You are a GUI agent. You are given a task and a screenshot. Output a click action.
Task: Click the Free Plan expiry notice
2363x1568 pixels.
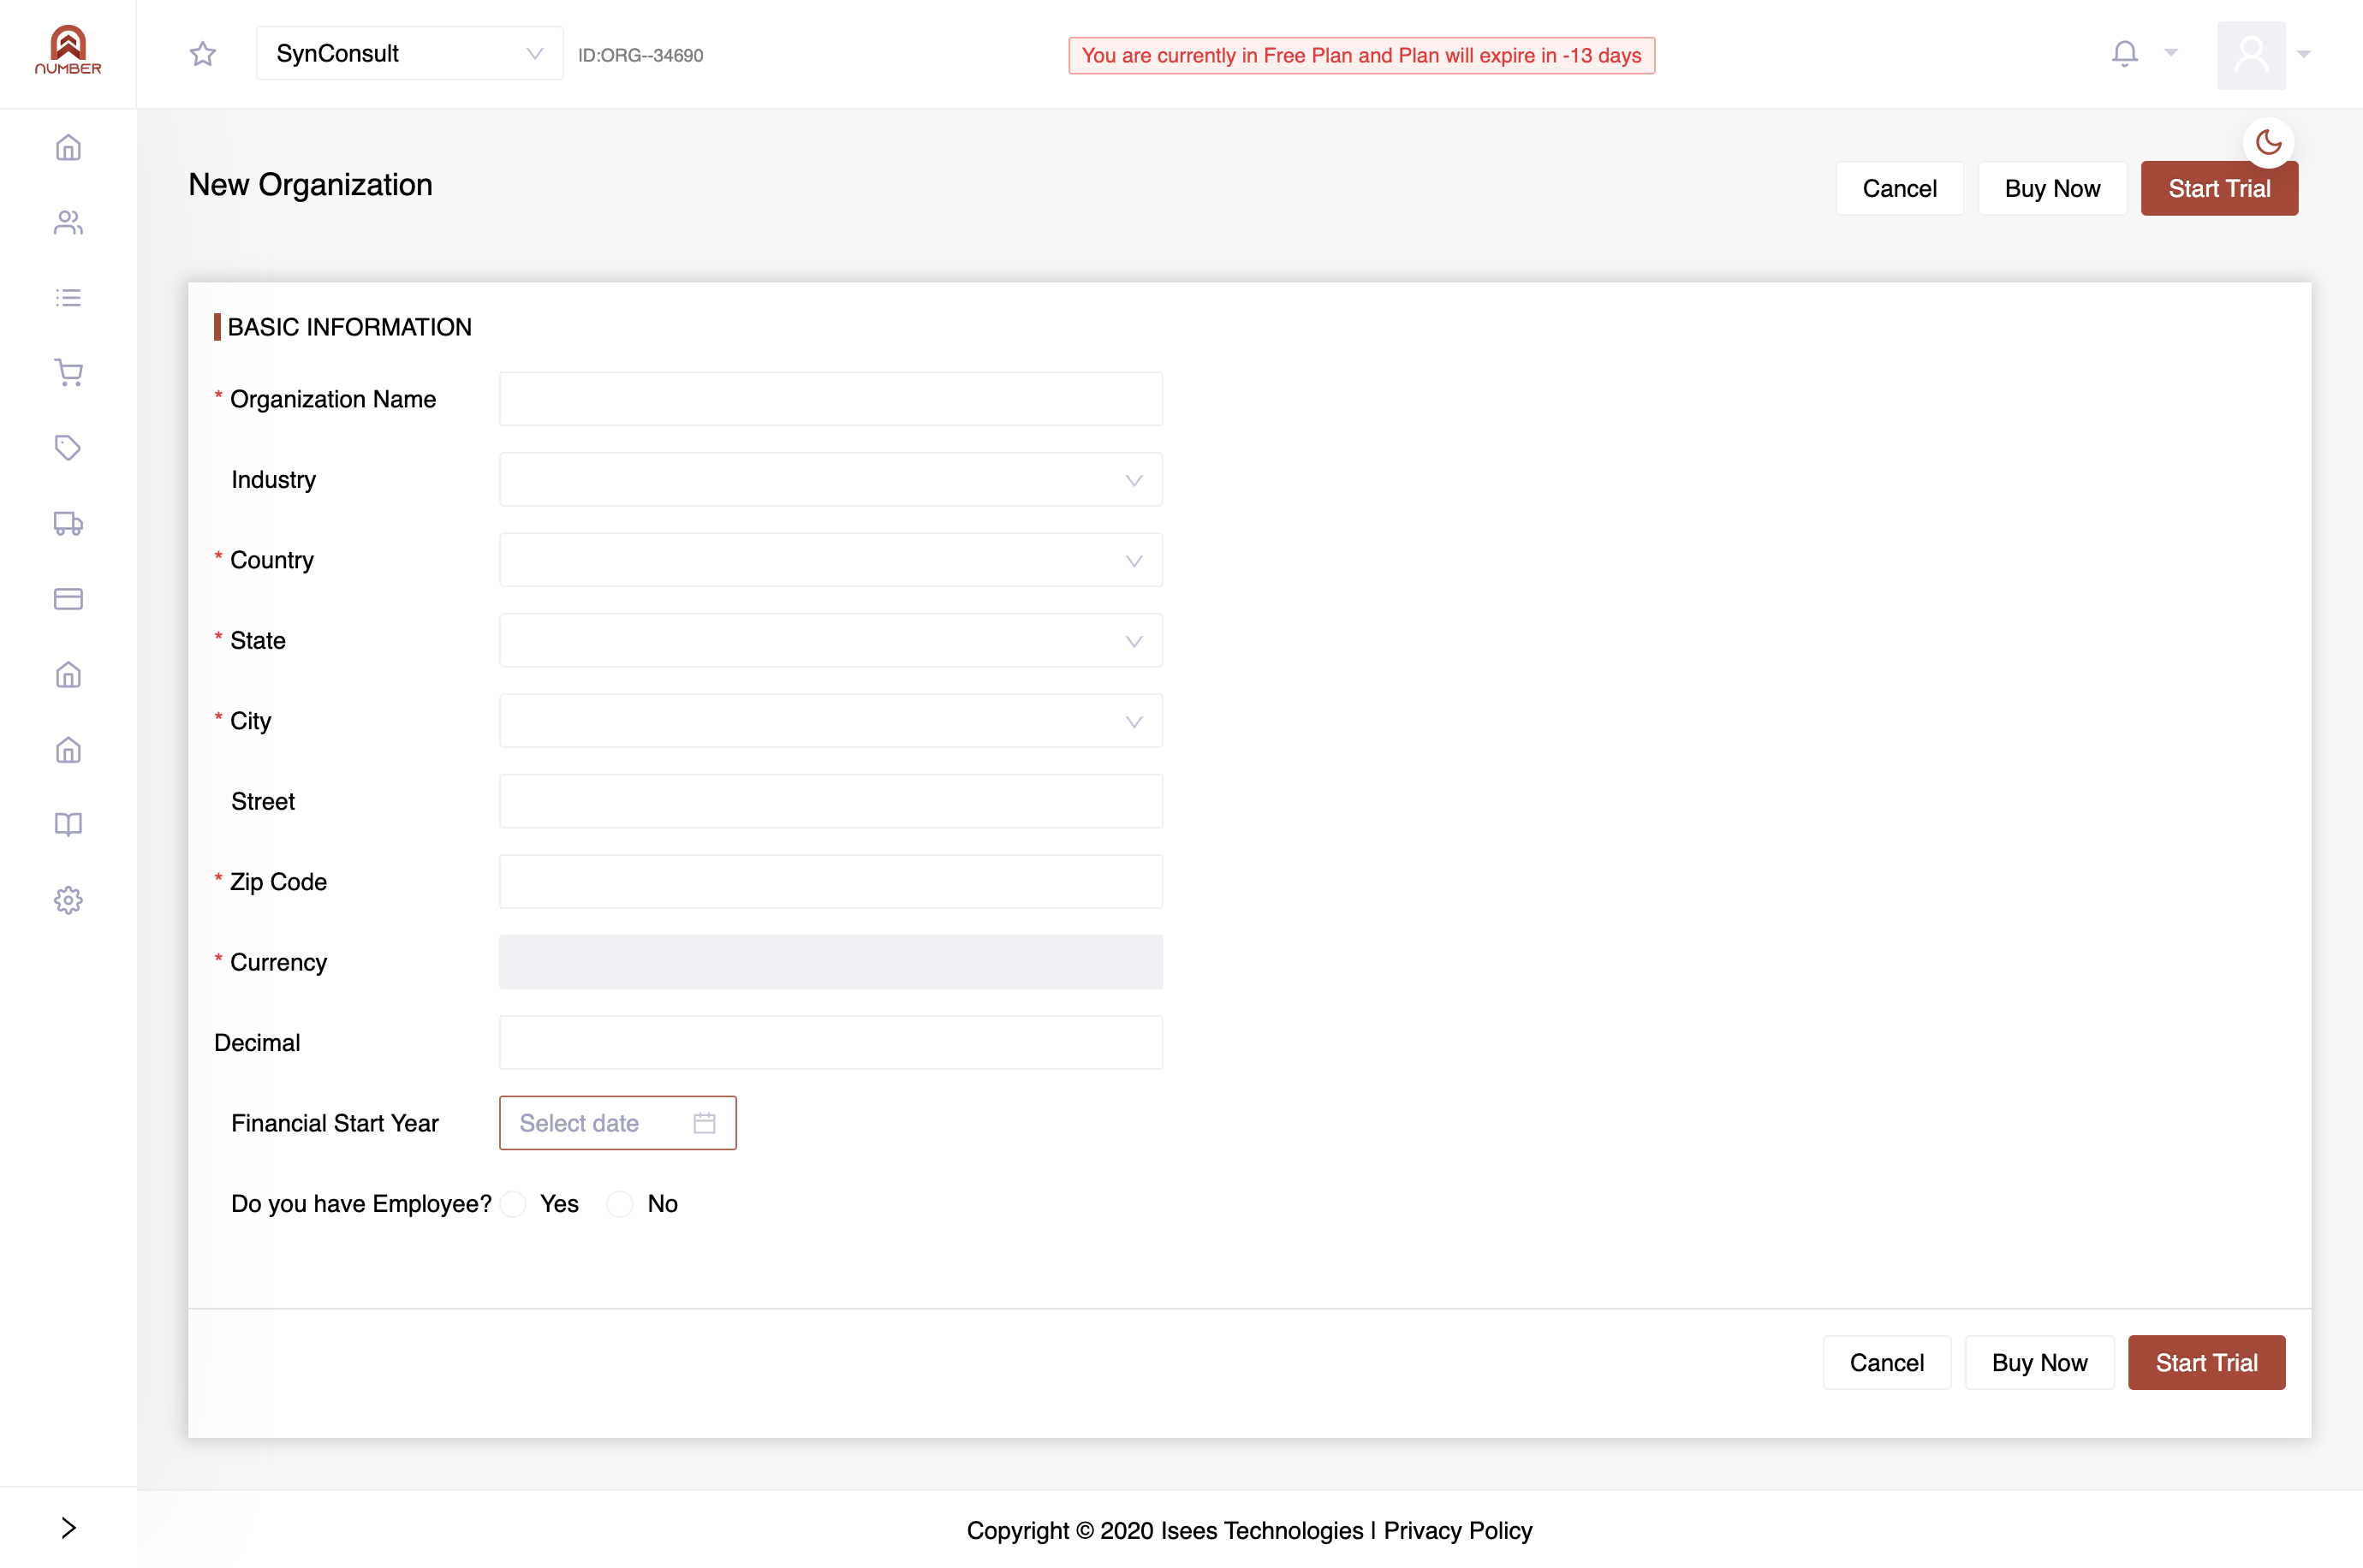1361,56
